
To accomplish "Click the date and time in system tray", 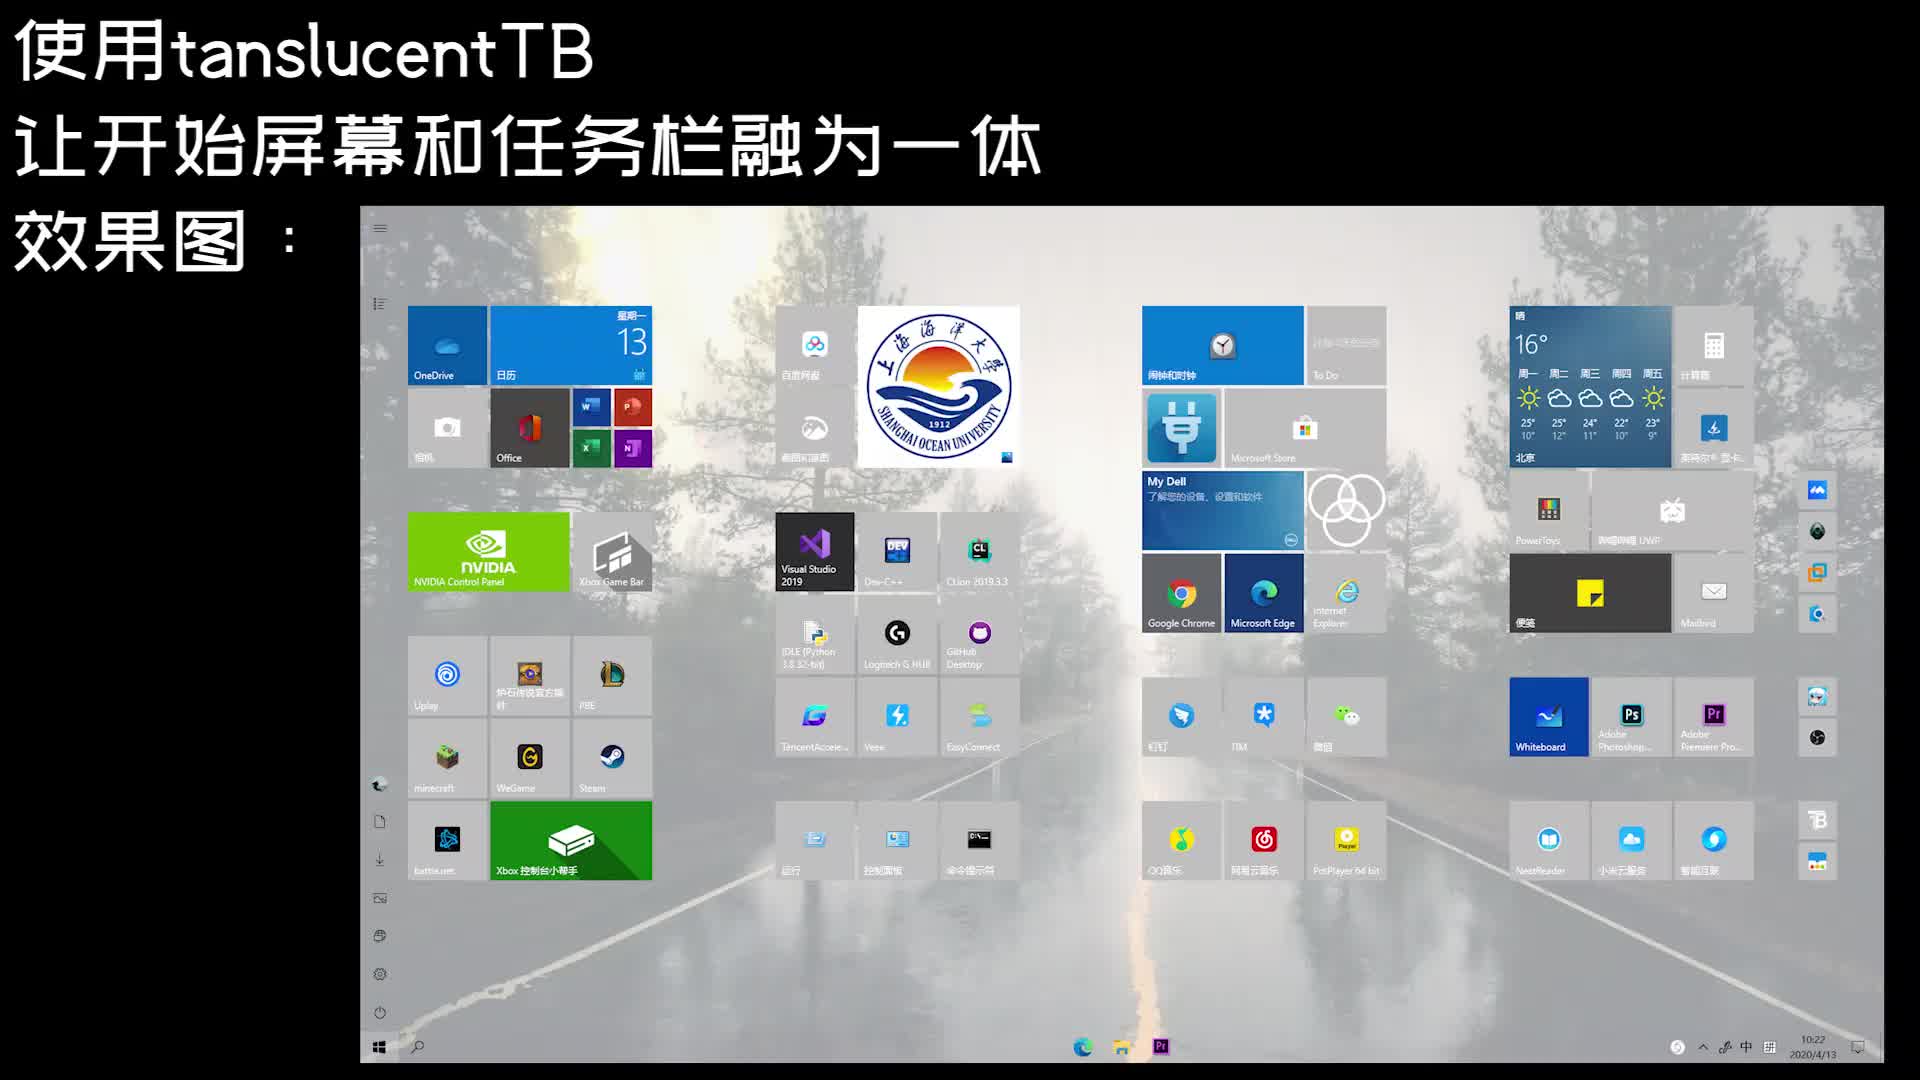I will 1841,1047.
